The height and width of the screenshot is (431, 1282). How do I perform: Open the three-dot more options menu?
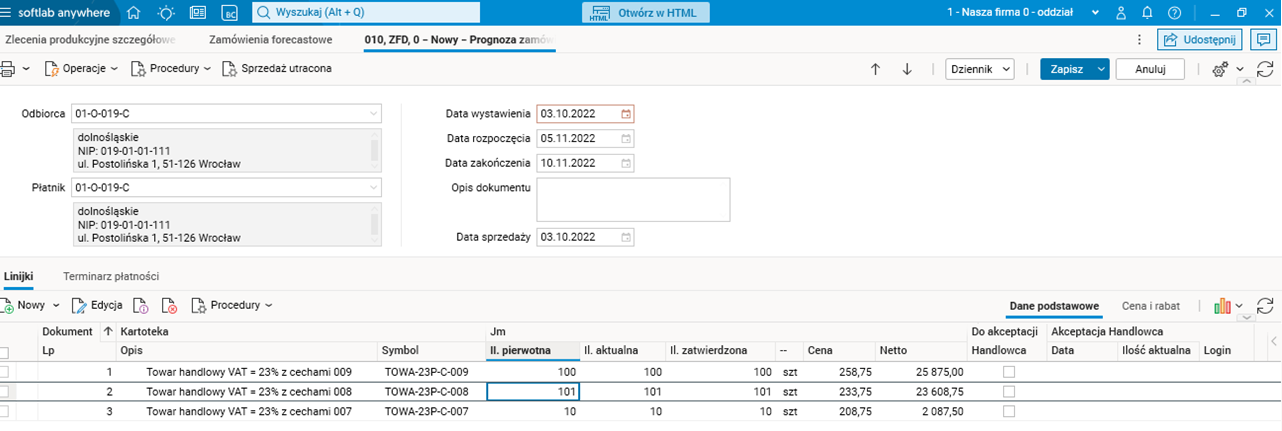tap(1140, 39)
